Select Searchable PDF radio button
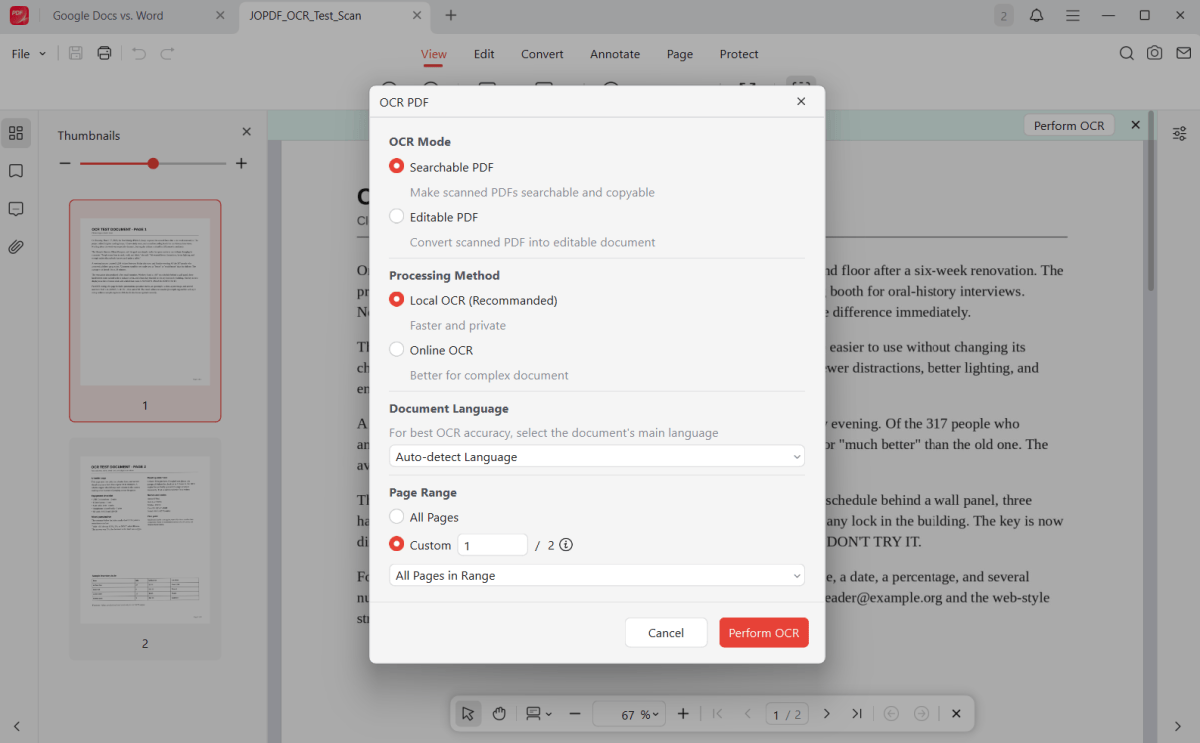 (x=397, y=167)
